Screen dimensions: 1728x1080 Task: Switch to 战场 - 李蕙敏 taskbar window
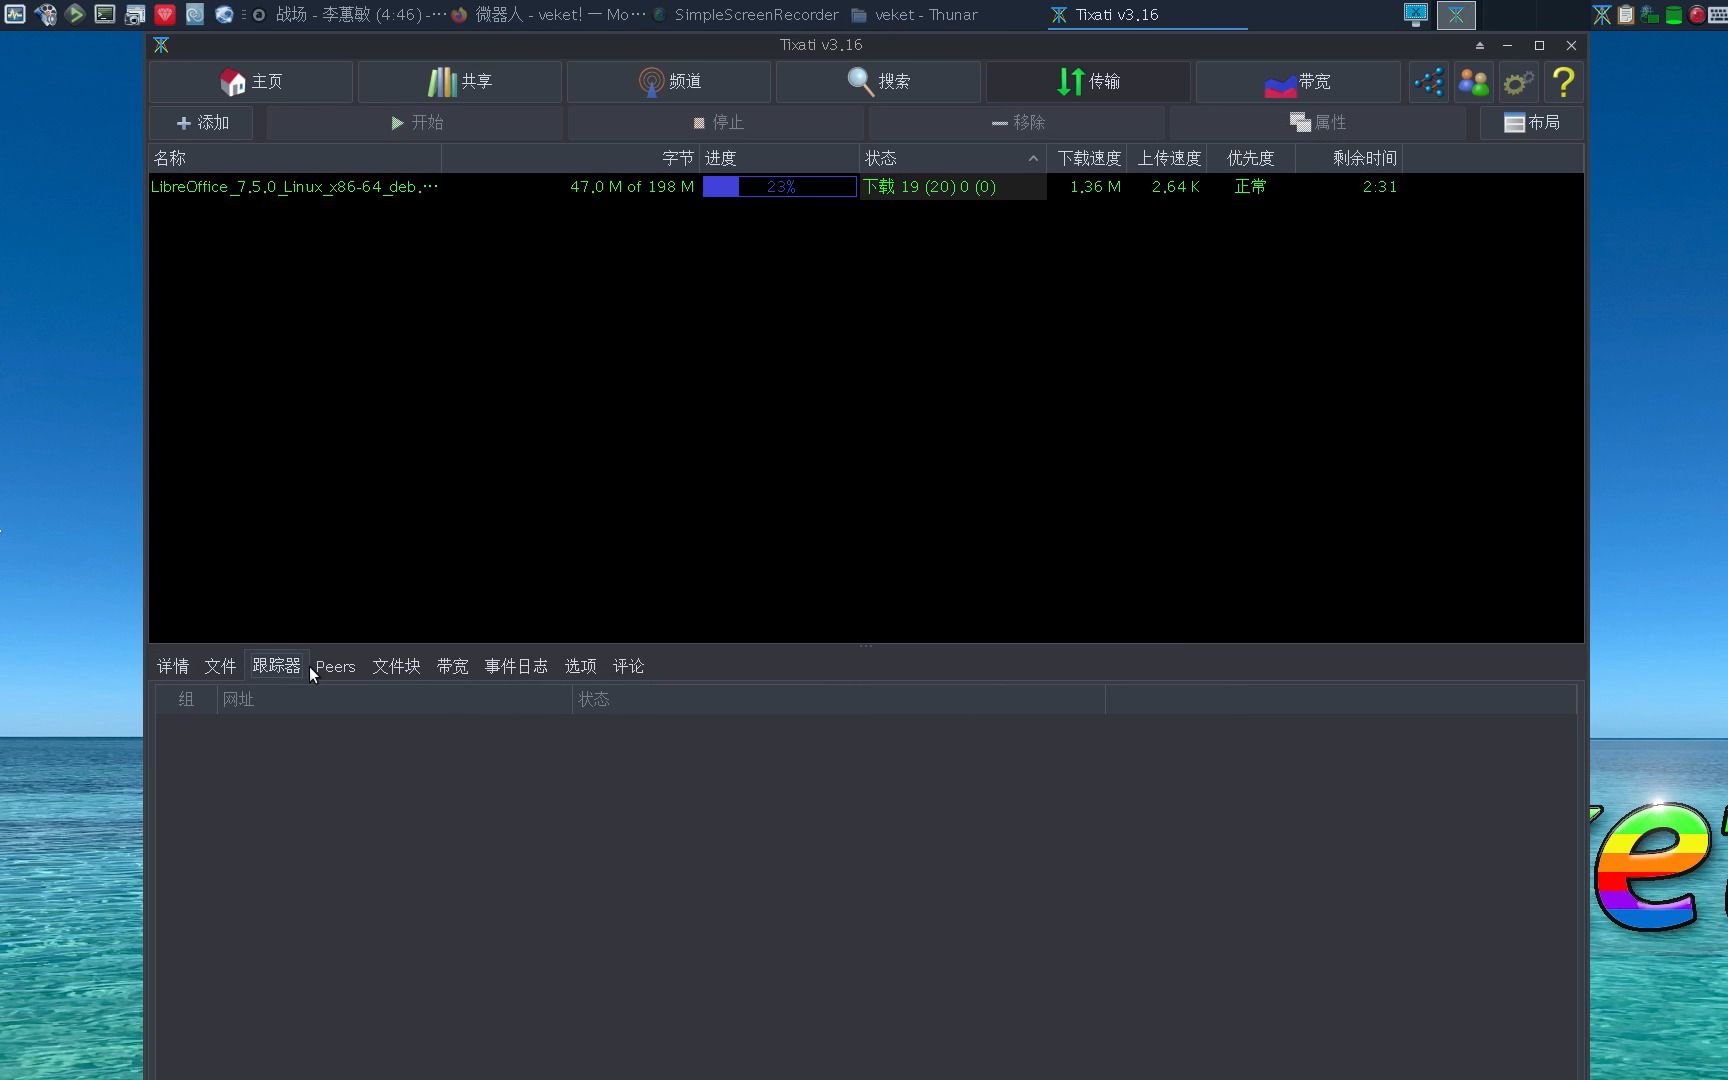tap(348, 15)
